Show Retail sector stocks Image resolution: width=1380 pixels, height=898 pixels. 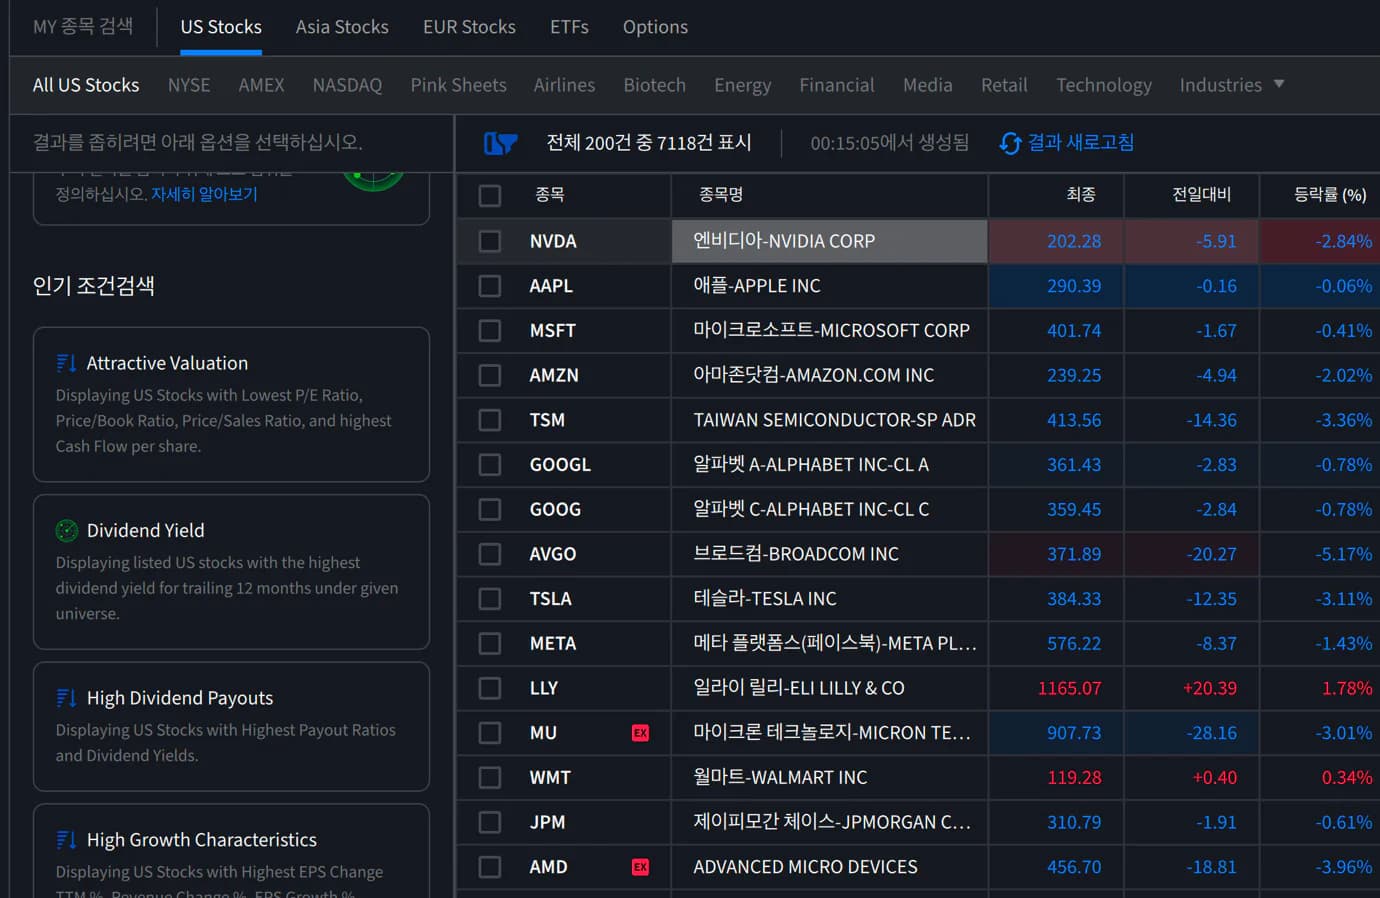coord(1004,85)
